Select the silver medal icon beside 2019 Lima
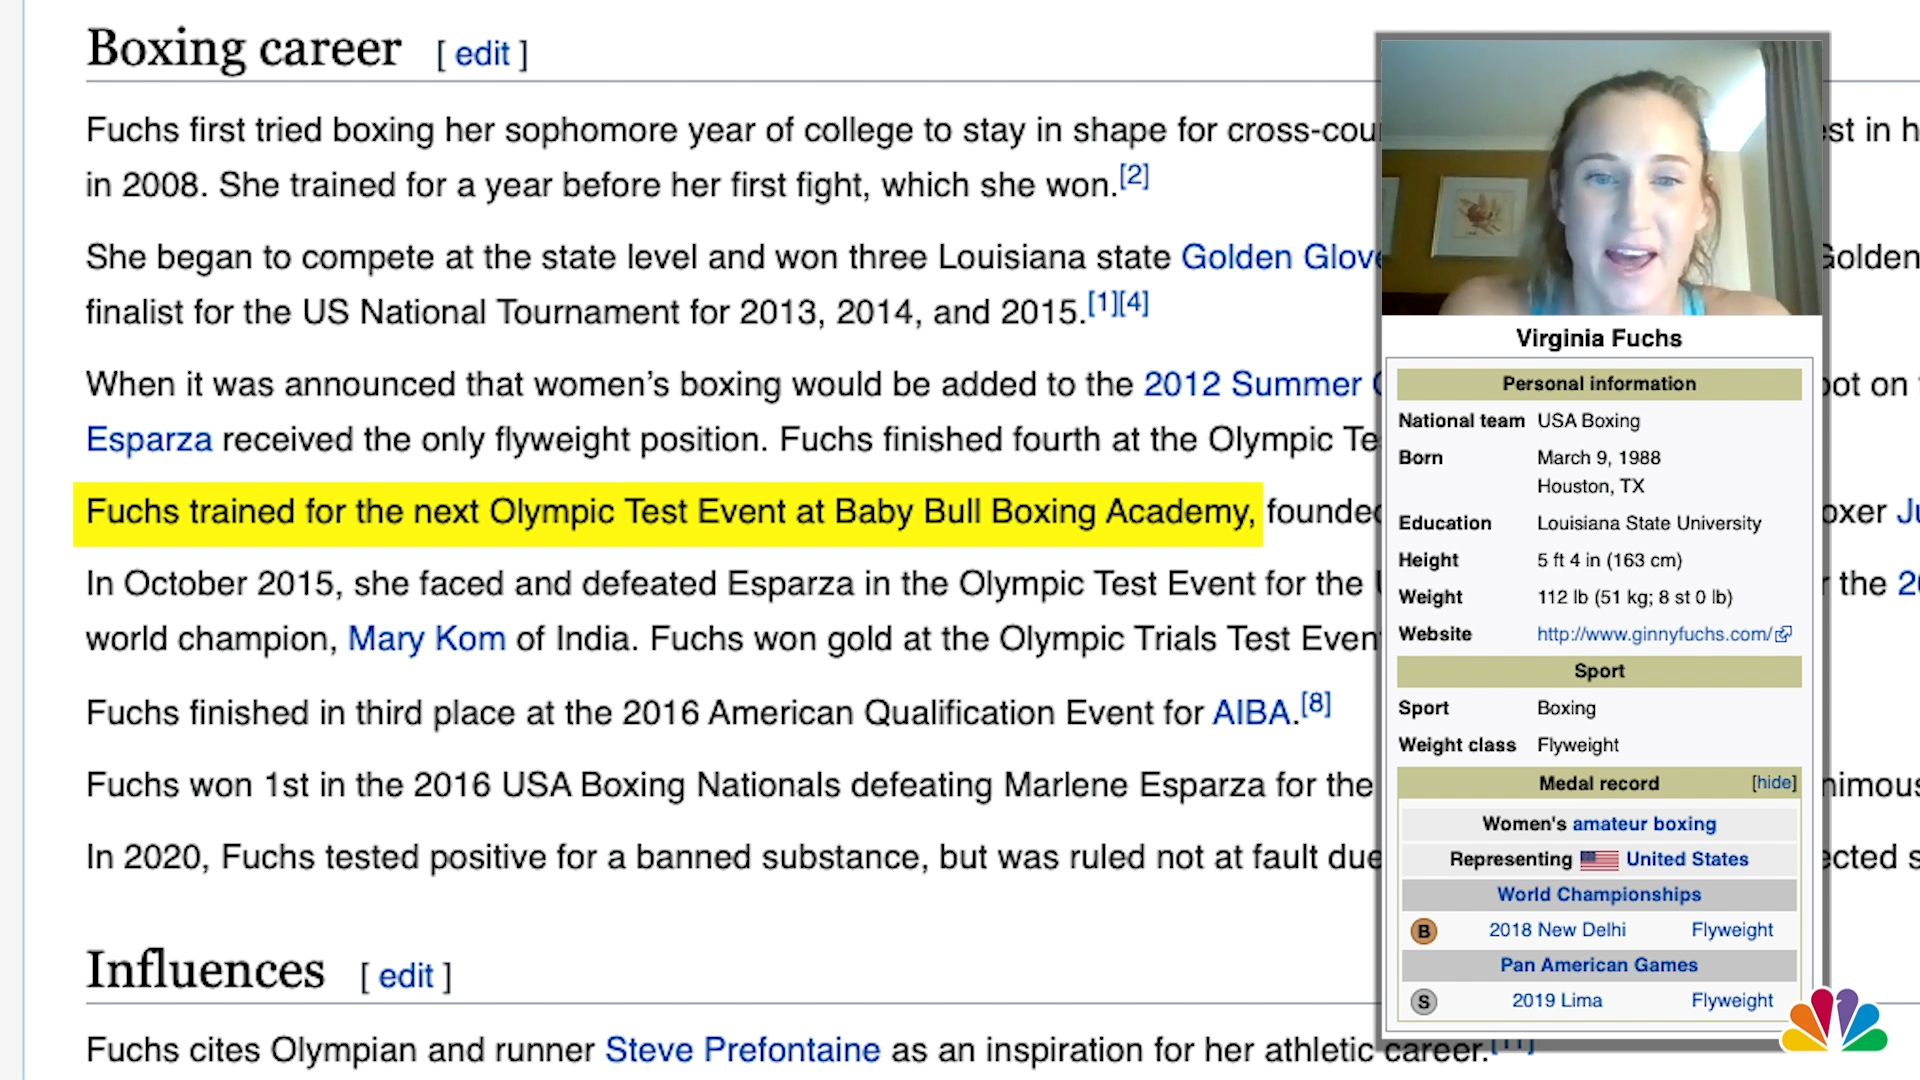Image resolution: width=1920 pixels, height=1080 pixels. pyautogui.click(x=1423, y=1000)
